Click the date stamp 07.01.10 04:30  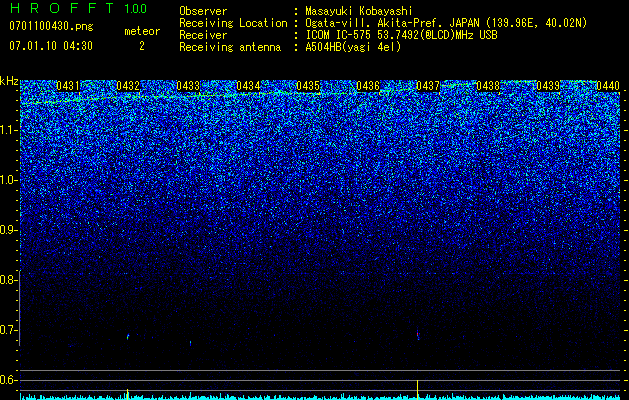51,46
